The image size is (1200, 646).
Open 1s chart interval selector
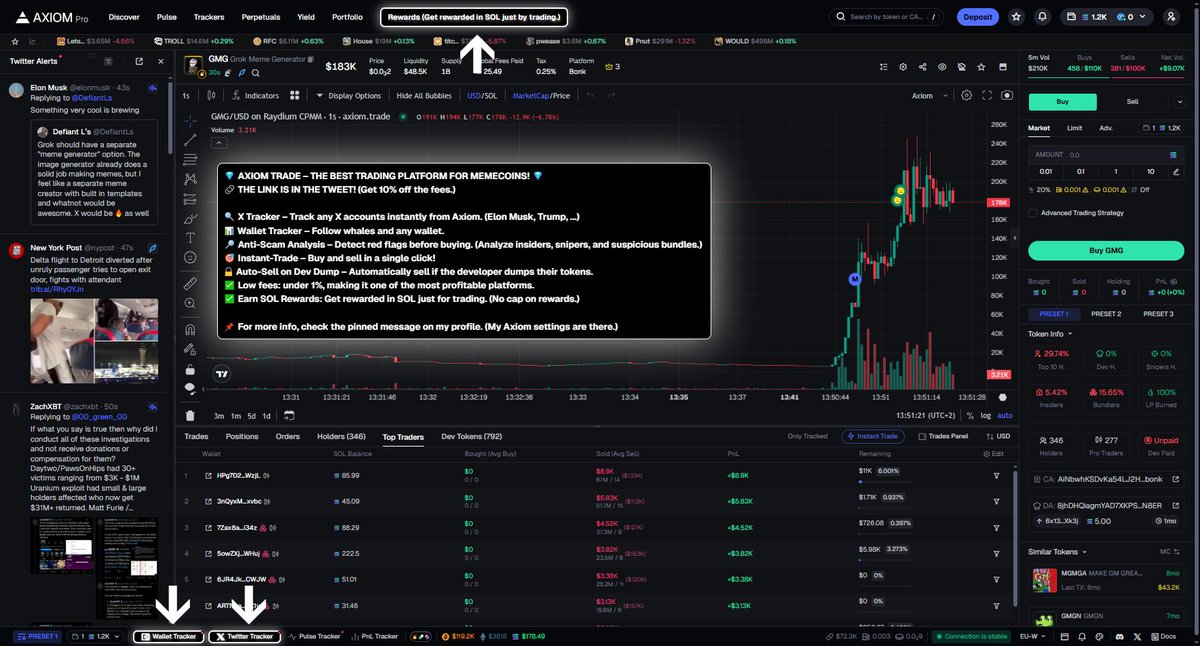(x=186, y=96)
